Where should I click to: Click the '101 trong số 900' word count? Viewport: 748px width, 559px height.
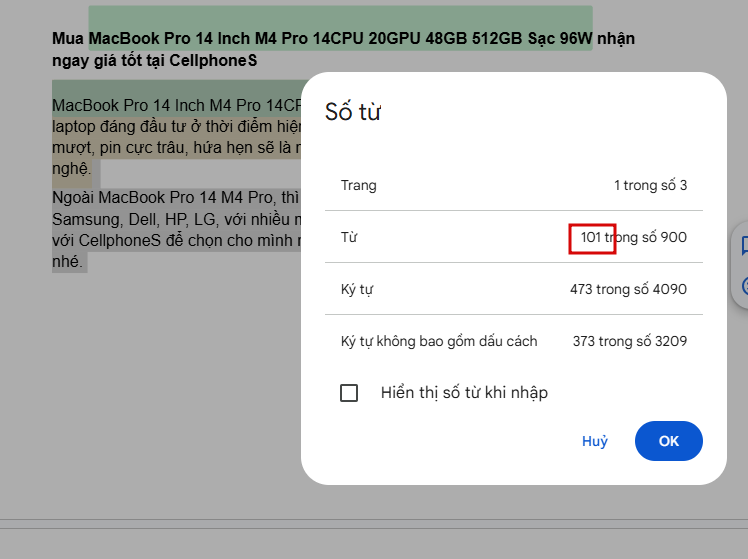(634, 237)
